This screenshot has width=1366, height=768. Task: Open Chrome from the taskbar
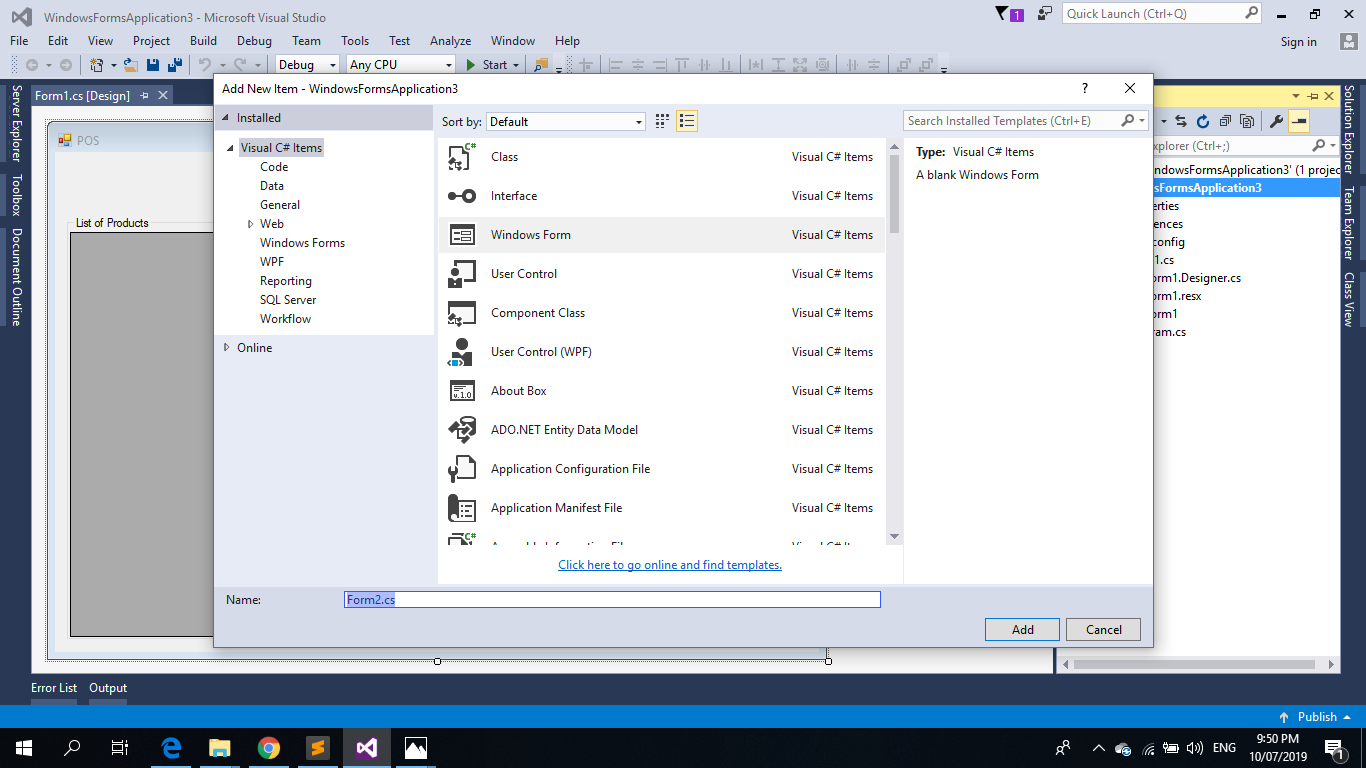268,748
